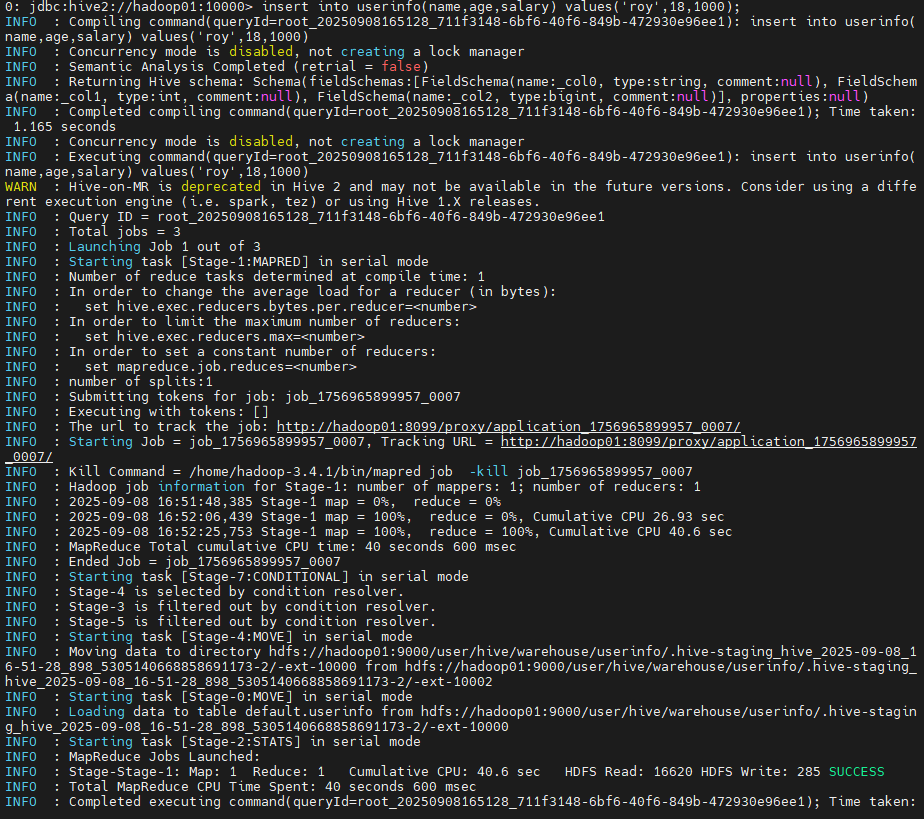Click the 'Executing command(queryId=' line
Screen dimensions: 924x819
461,164
